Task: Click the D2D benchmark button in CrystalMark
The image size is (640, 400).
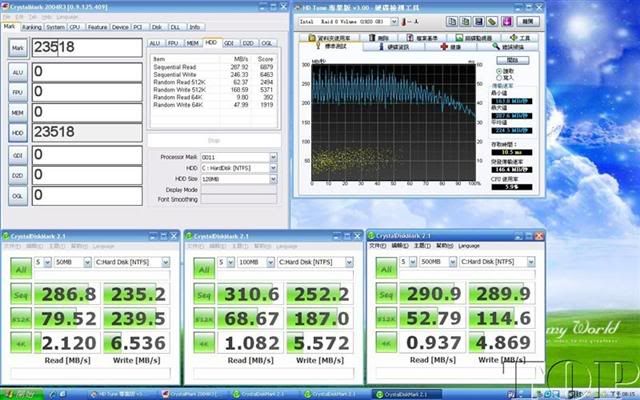Action: [x=18, y=176]
